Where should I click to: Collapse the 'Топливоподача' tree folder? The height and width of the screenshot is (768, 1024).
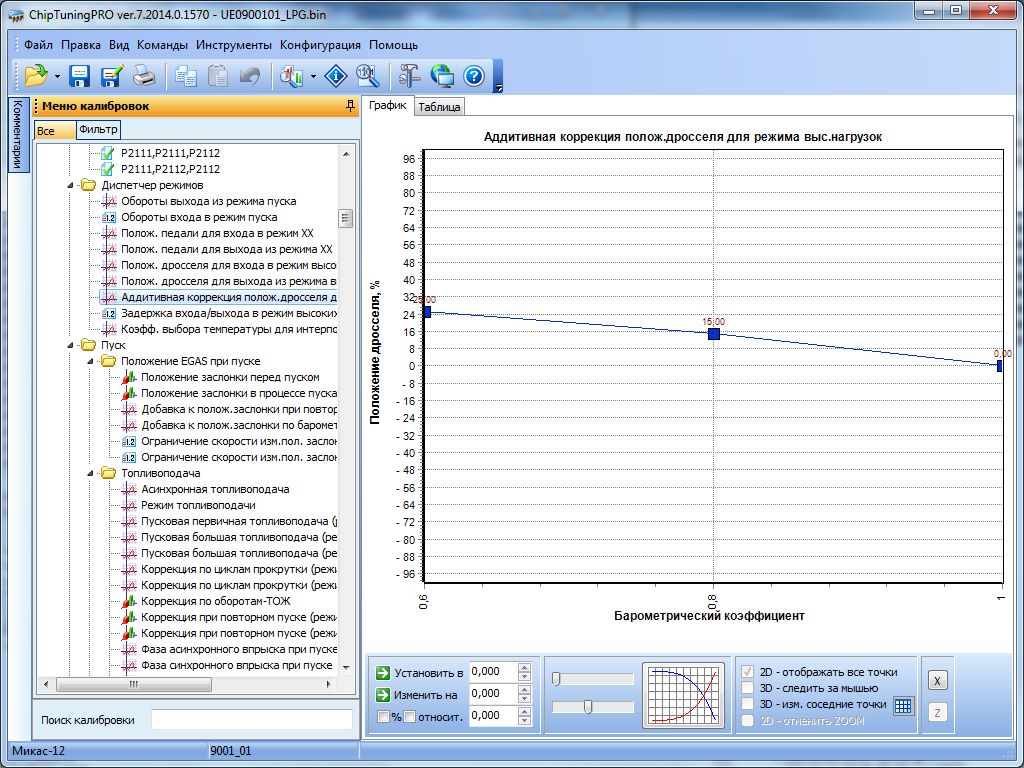point(90,473)
